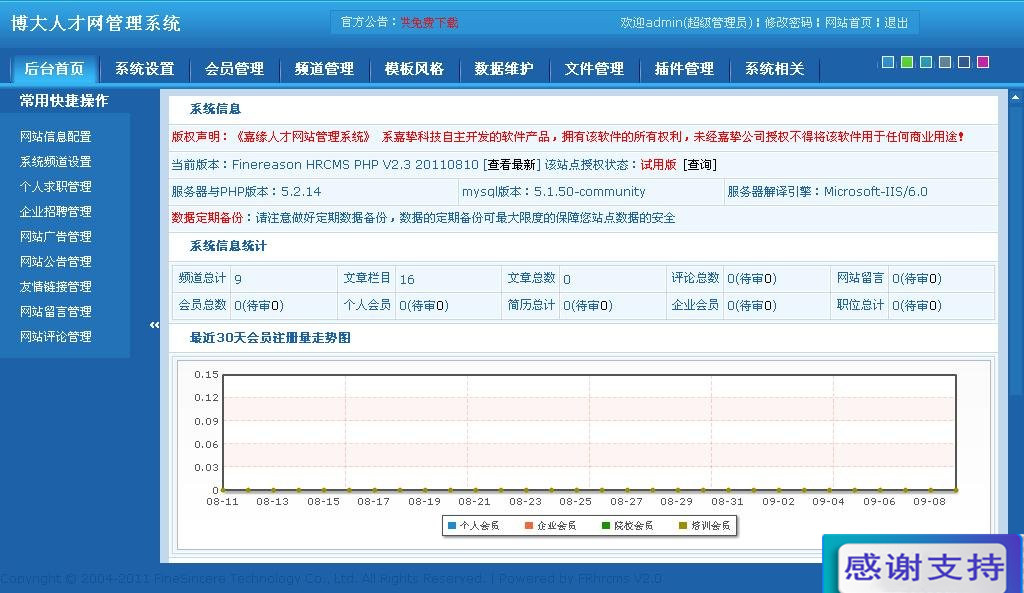1024x593 pixels.
Task: Click the 简历总计 0(待审0) cell
Action: tap(588, 305)
